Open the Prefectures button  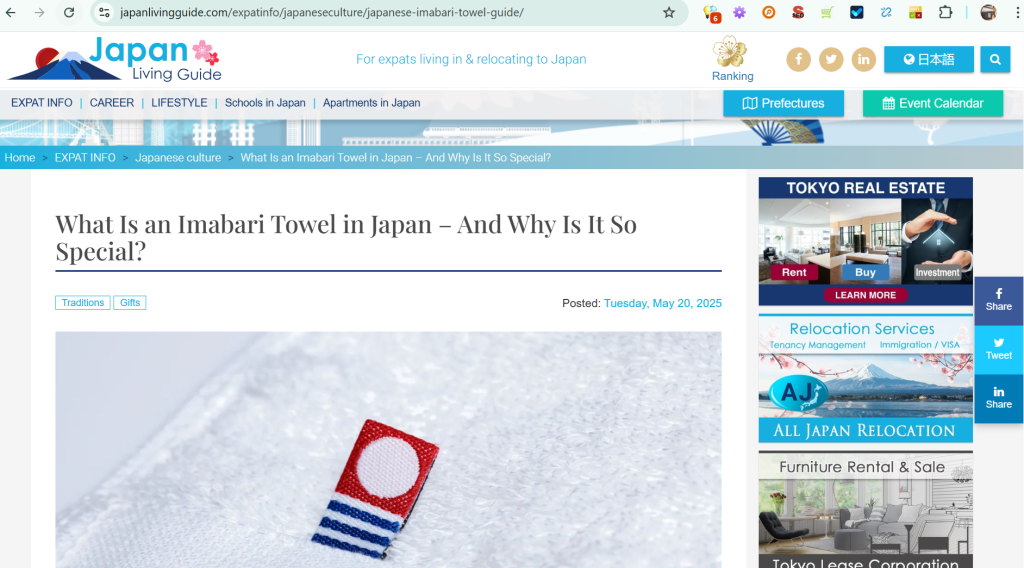[783, 103]
